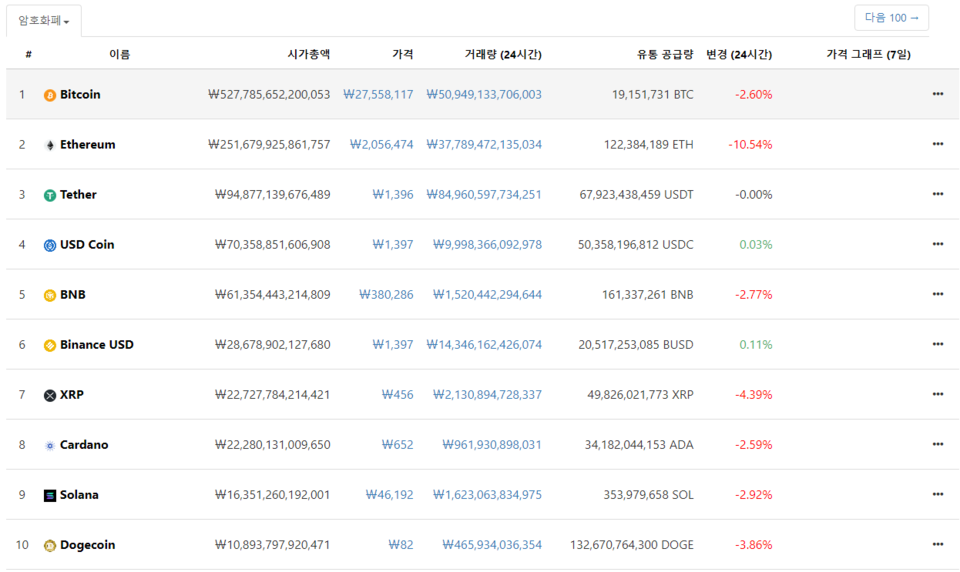
Task: Click the Solana logo icon
Action: tap(50, 495)
